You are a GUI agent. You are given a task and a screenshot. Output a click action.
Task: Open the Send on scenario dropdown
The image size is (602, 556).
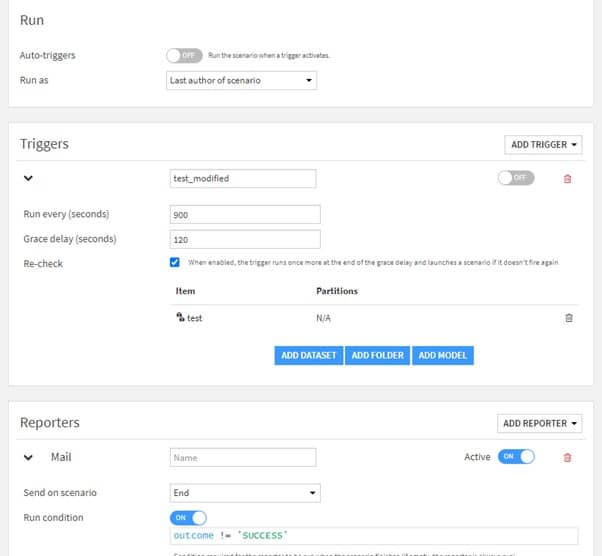pos(245,493)
